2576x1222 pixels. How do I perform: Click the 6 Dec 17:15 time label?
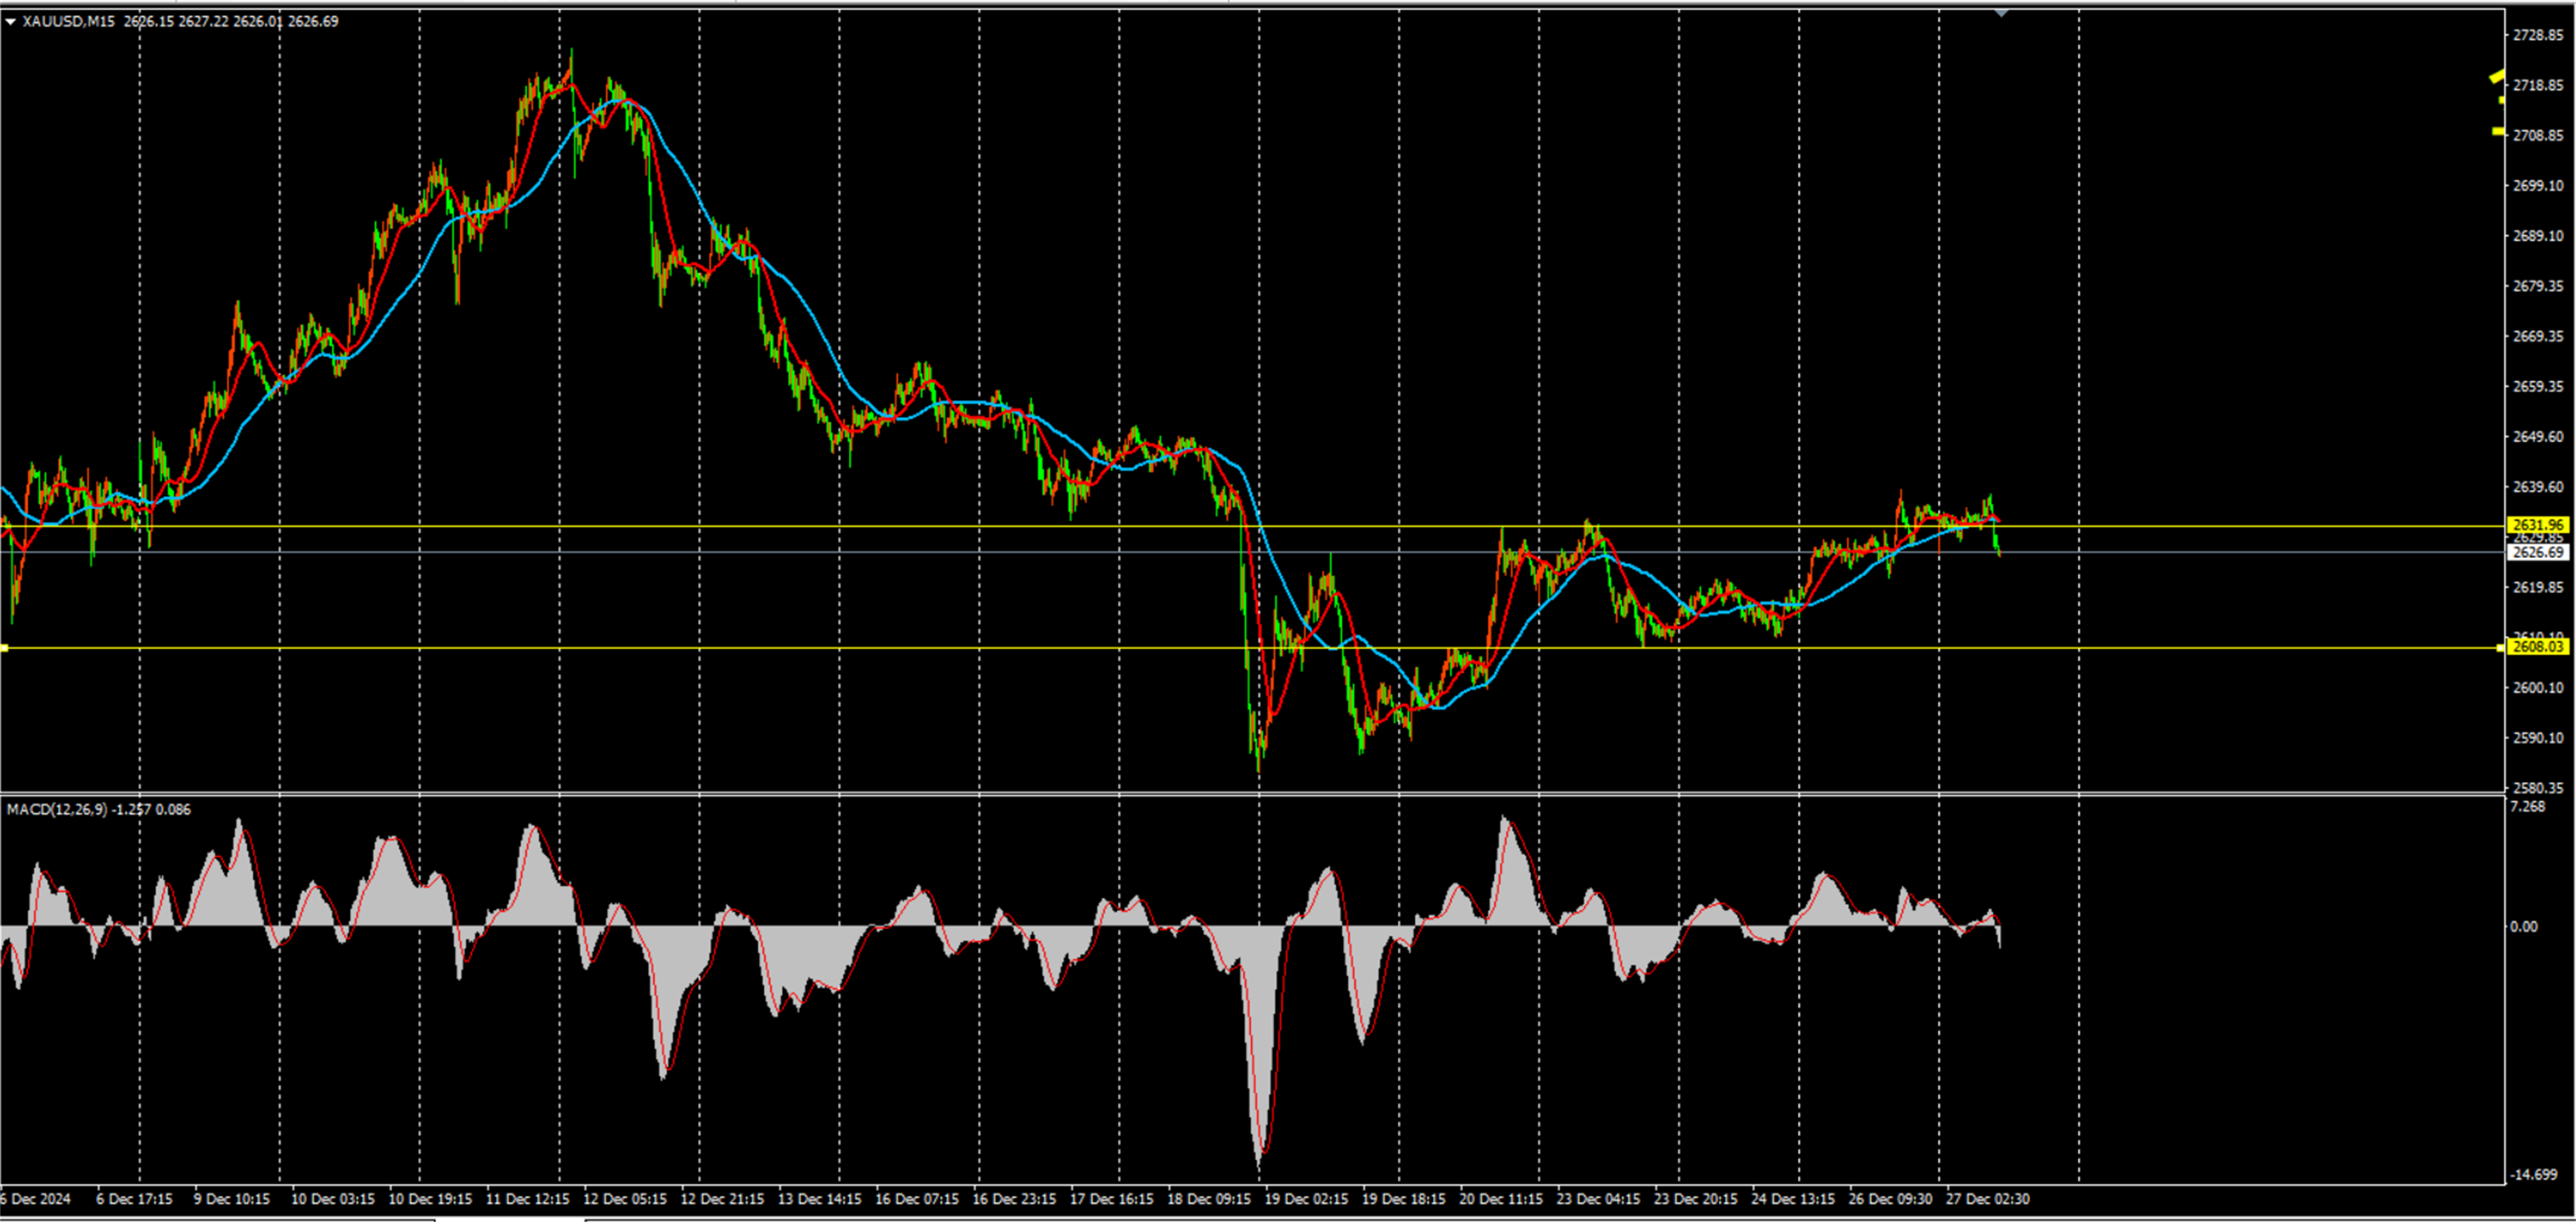point(134,1199)
